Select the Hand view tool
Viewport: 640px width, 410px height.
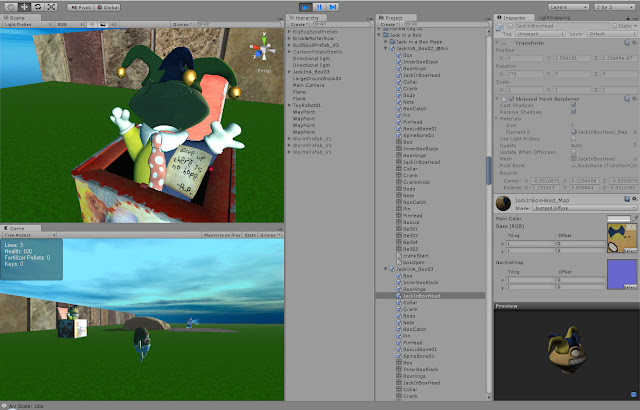tap(11, 7)
